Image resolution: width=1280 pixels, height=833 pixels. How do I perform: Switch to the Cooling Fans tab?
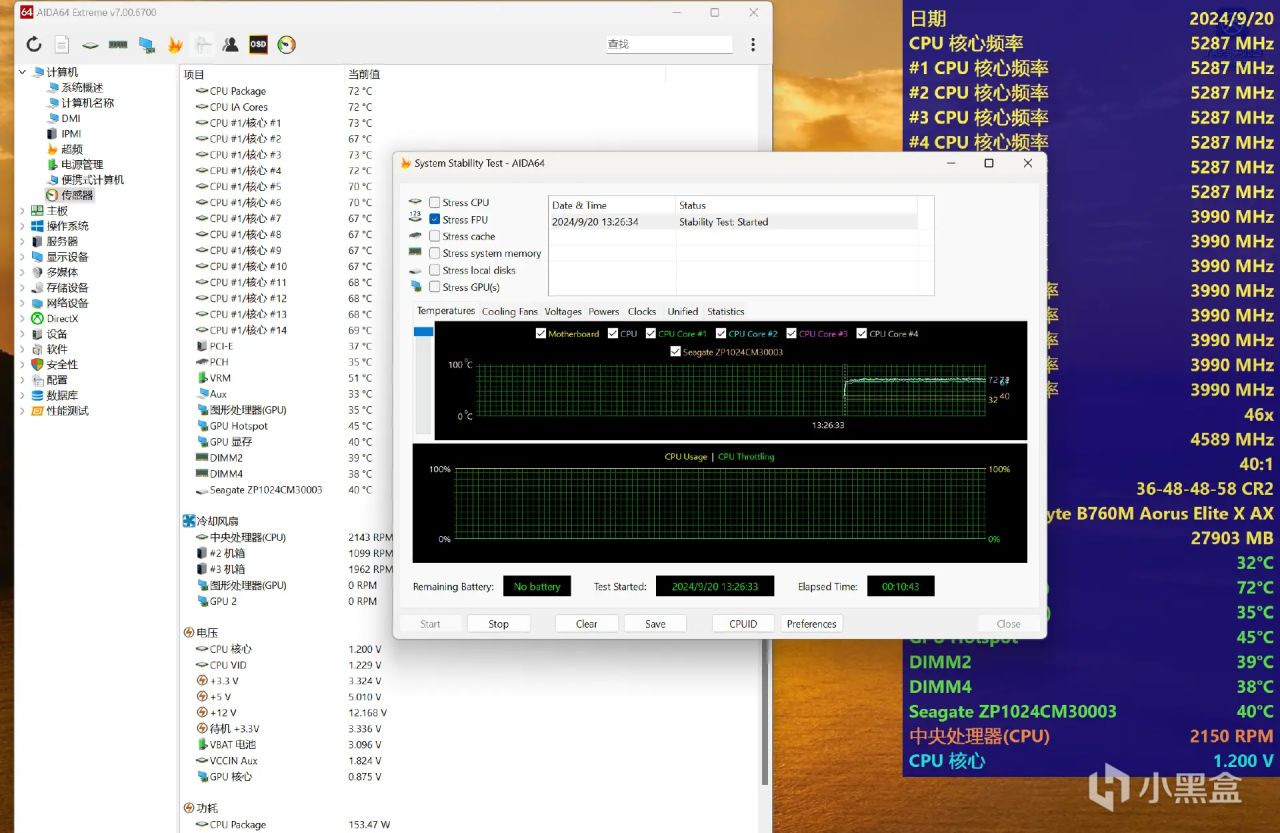[x=510, y=311]
